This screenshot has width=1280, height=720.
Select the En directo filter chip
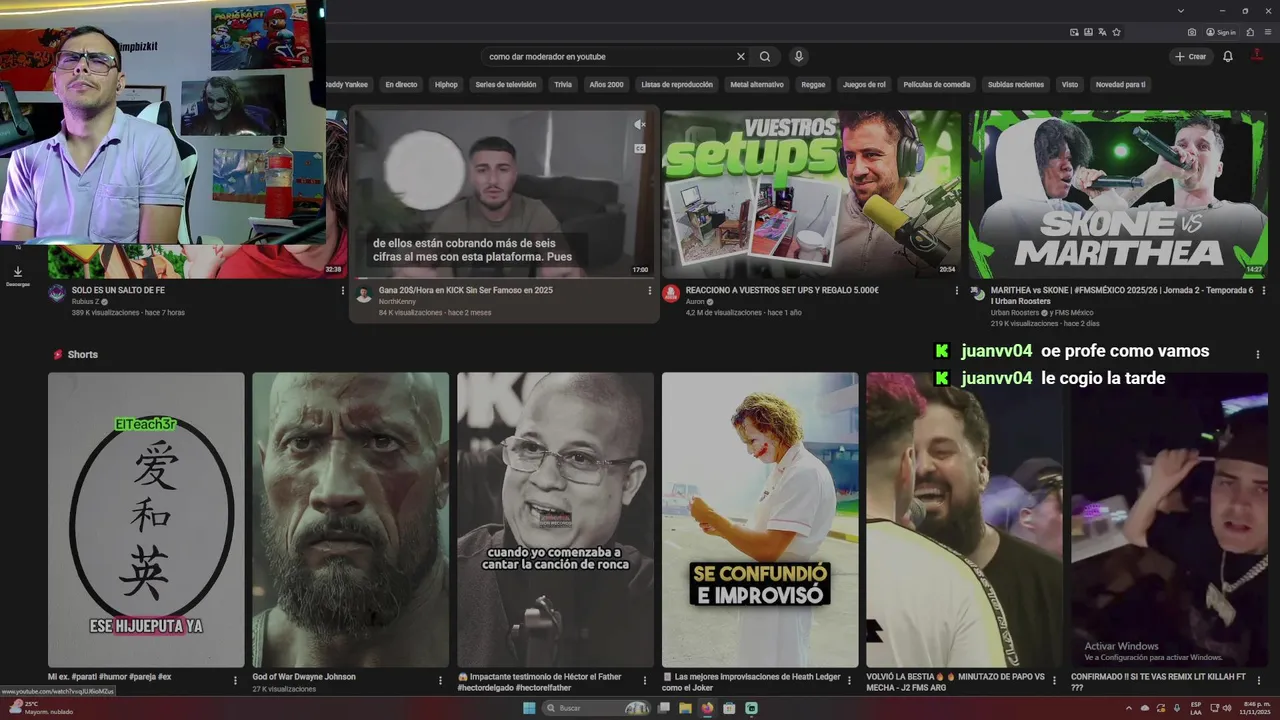tap(401, 85)
